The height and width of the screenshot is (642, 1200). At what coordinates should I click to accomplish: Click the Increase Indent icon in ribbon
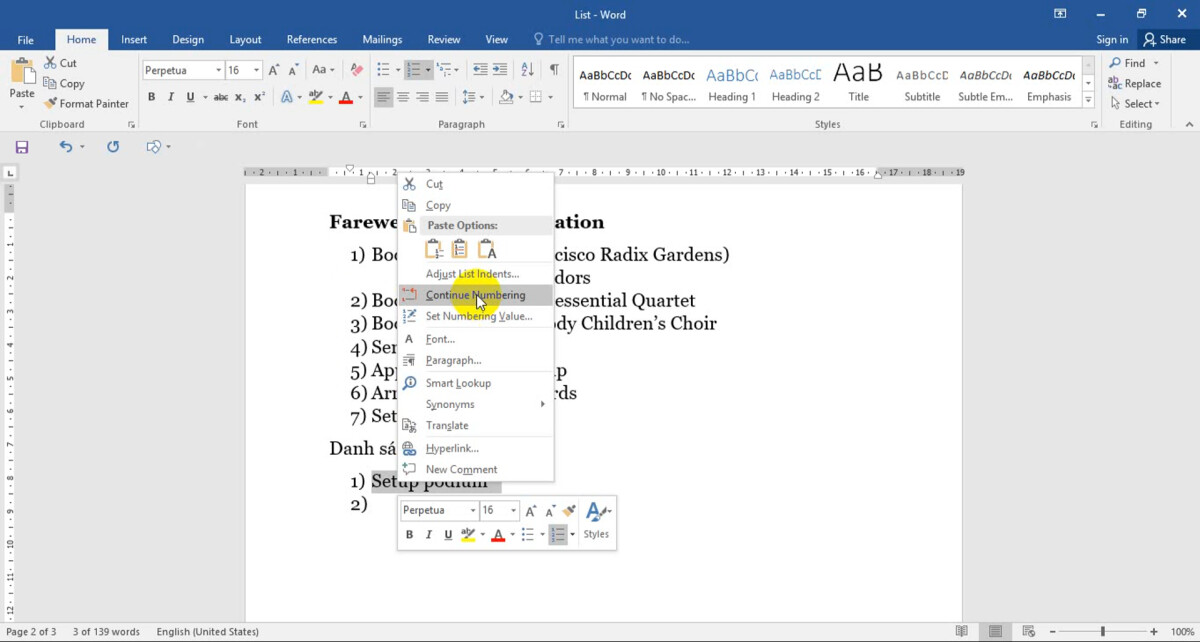tap(501, 70)
